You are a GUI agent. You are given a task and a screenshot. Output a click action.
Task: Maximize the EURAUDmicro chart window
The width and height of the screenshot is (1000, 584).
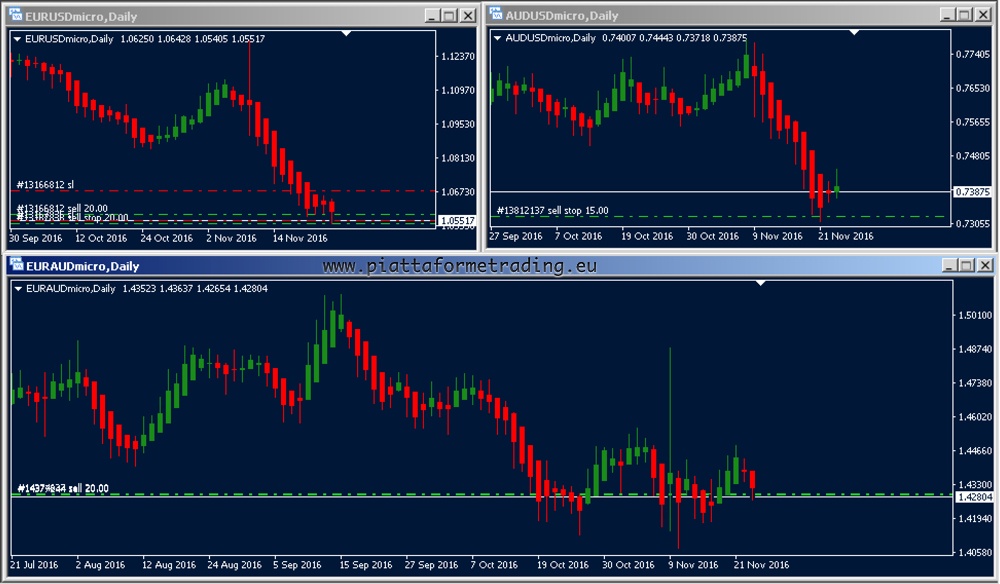click(x=965, y=266)
